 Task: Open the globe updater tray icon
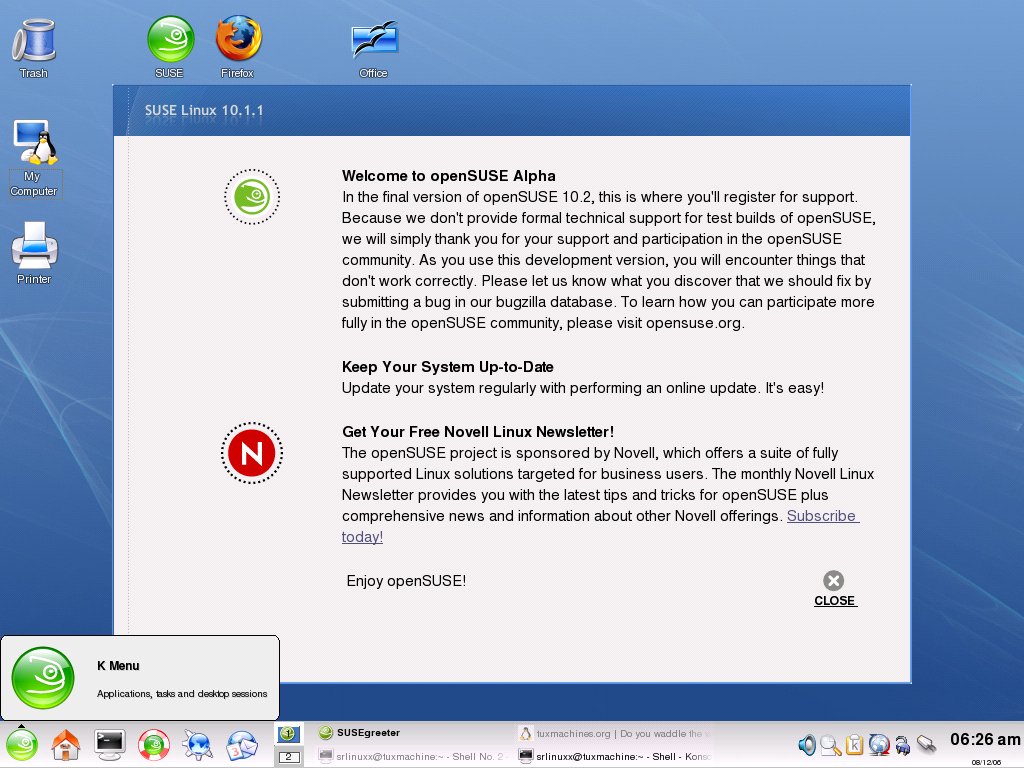[x=879, y=744]
